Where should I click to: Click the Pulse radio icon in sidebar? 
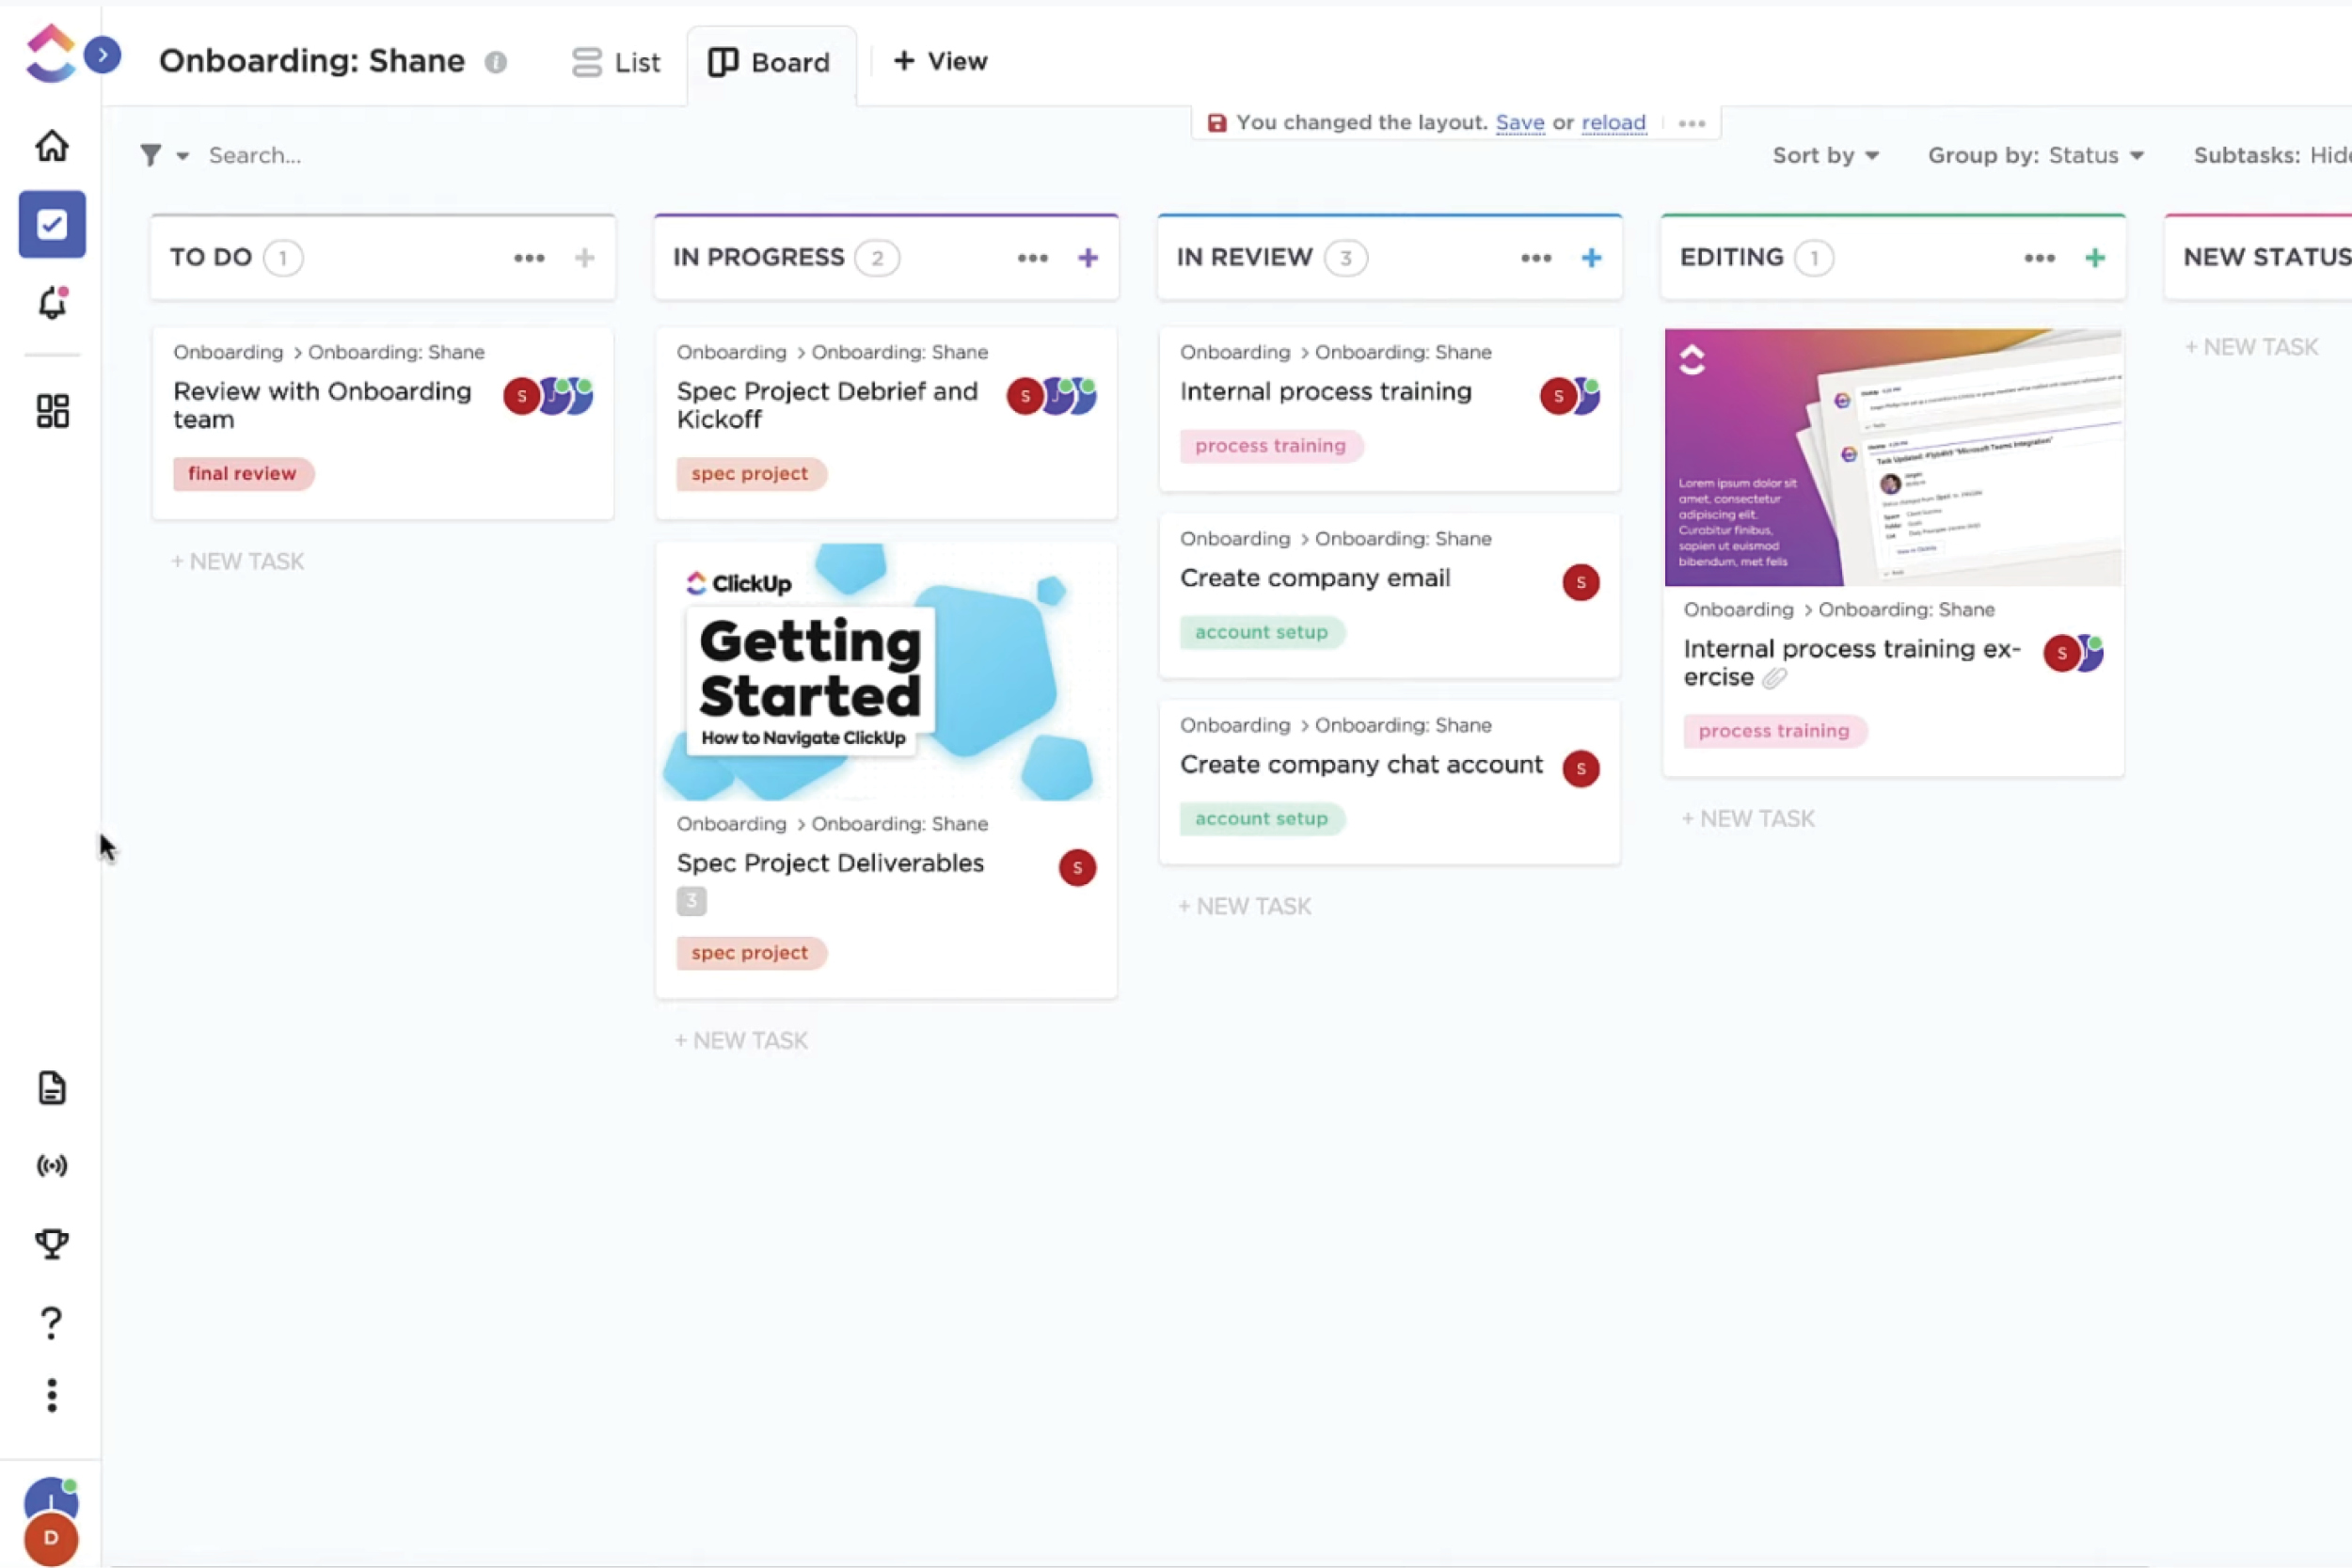pos(51,1164)
